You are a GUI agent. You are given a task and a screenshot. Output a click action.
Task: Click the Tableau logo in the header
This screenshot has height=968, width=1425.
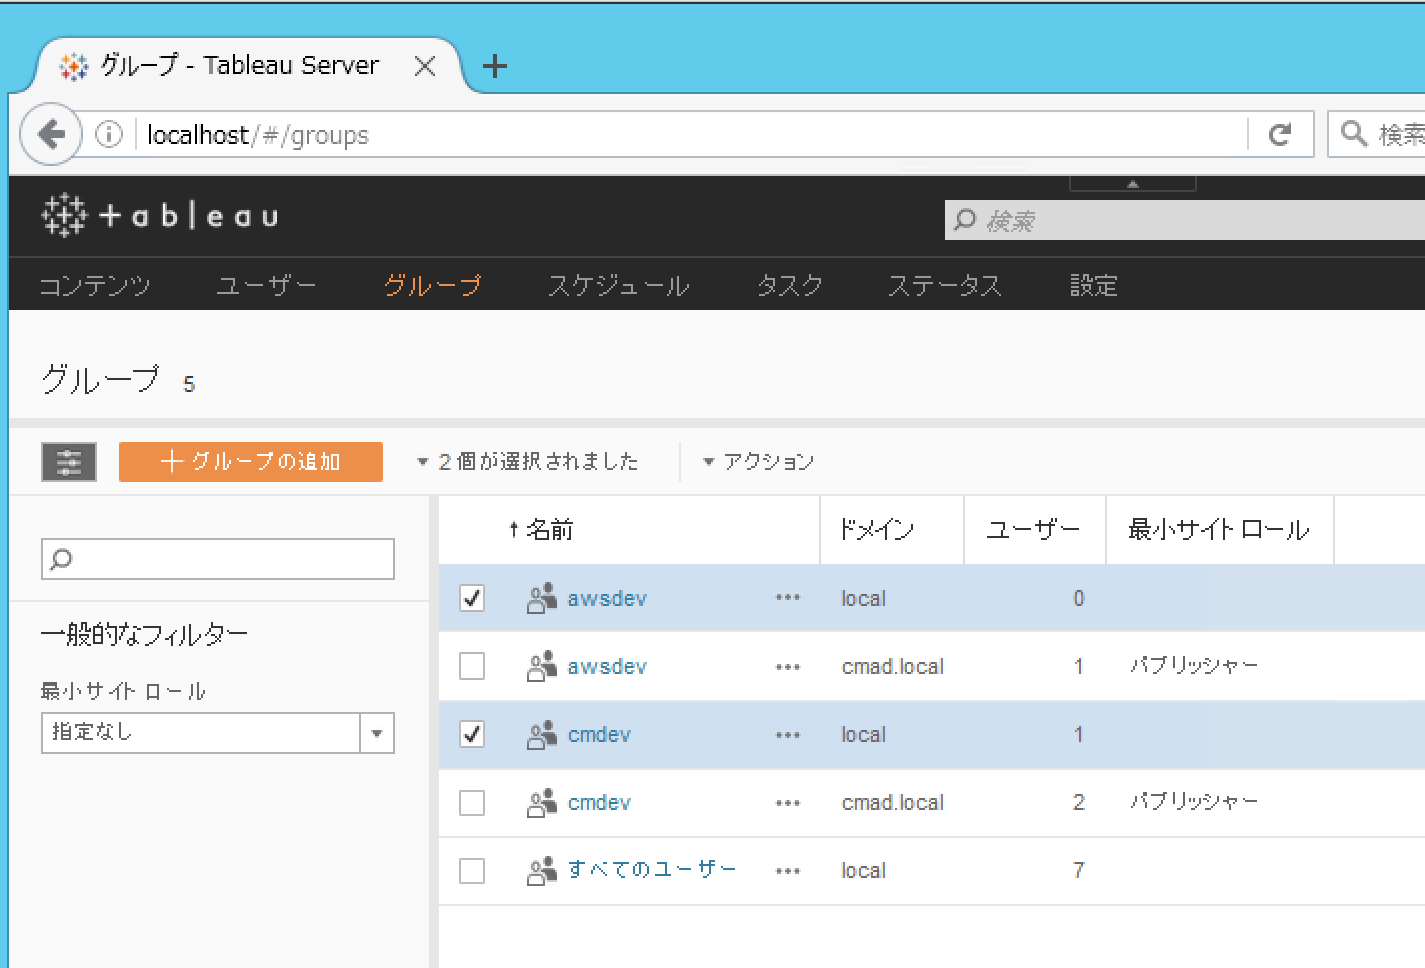point(160,216)
